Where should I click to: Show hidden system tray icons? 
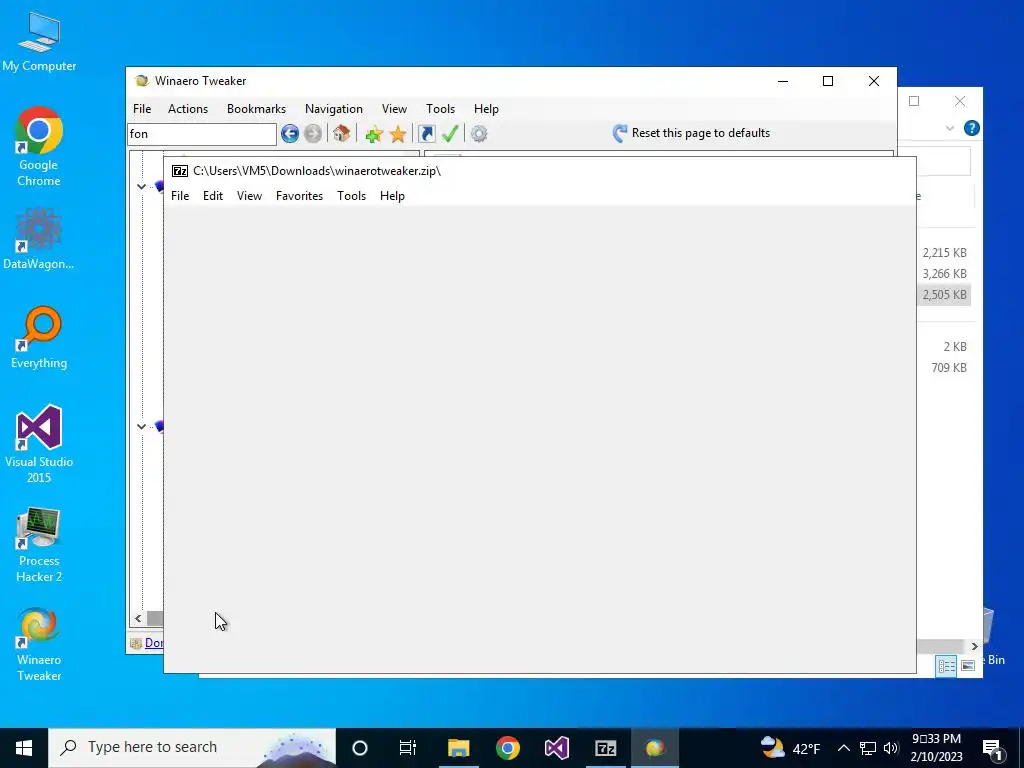pyautogui.click(x=843, y=748)
